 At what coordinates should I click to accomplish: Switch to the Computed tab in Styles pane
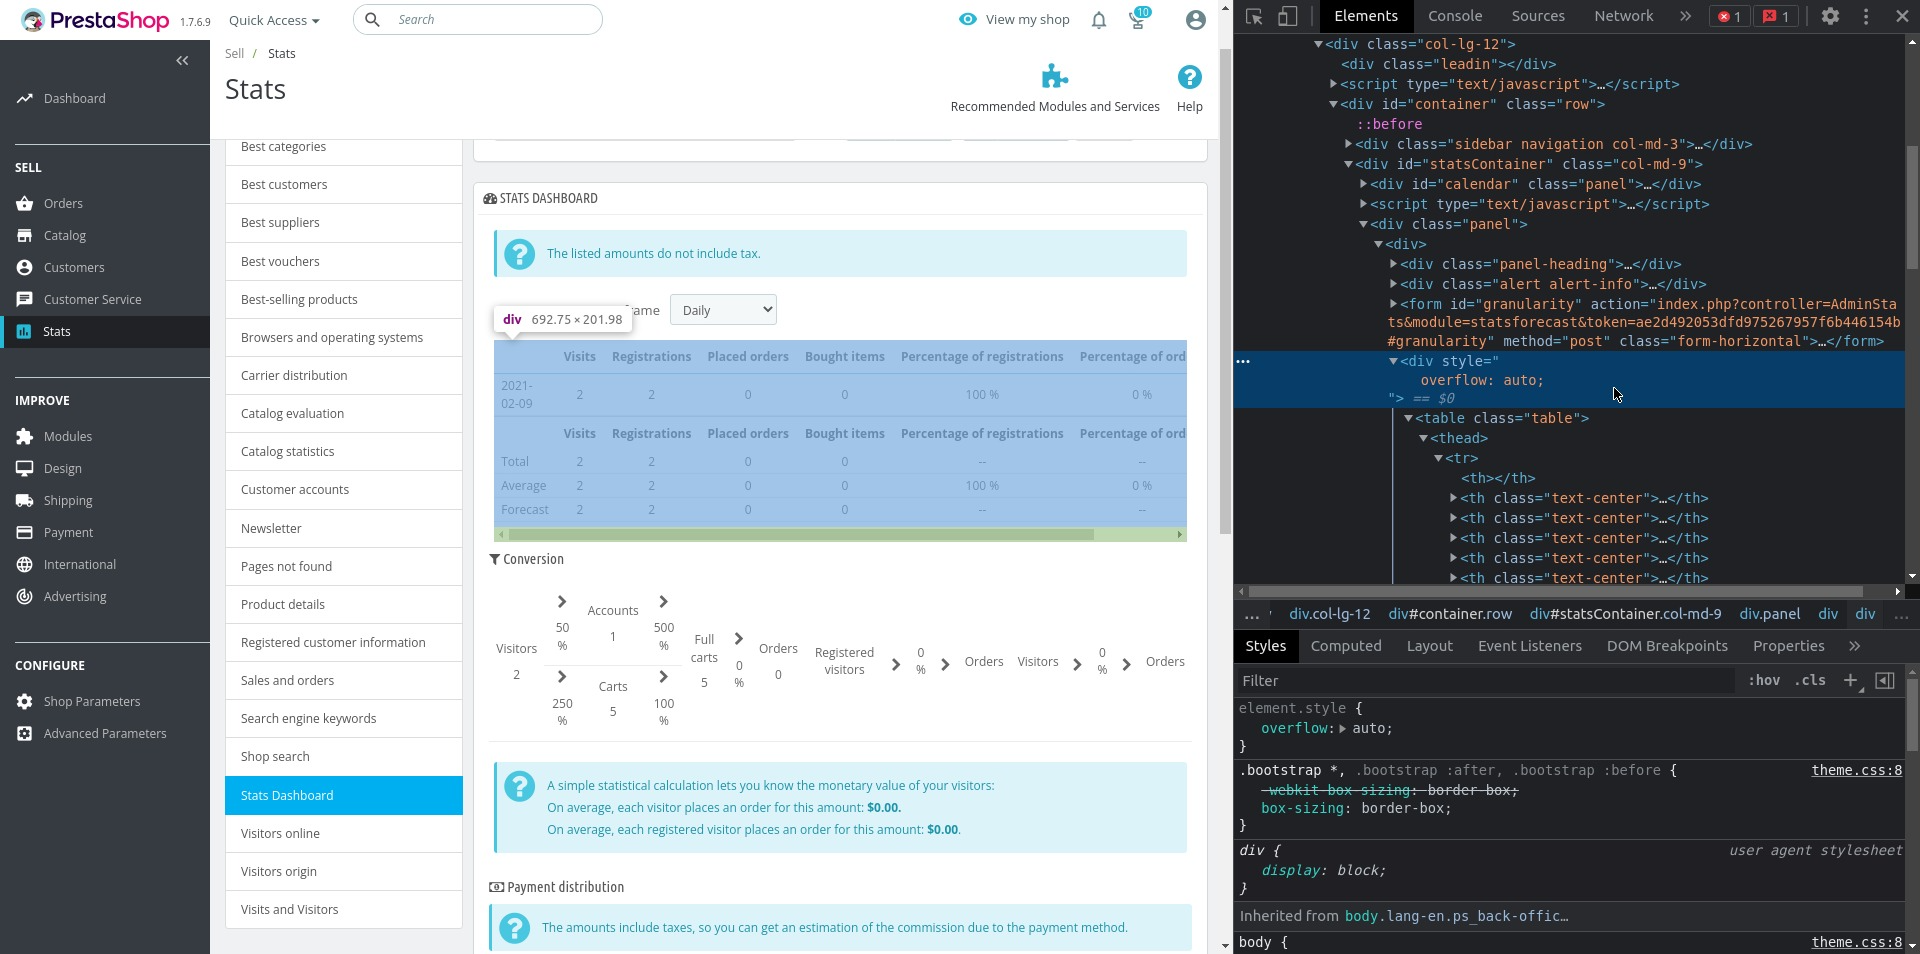coord(1346,645)
